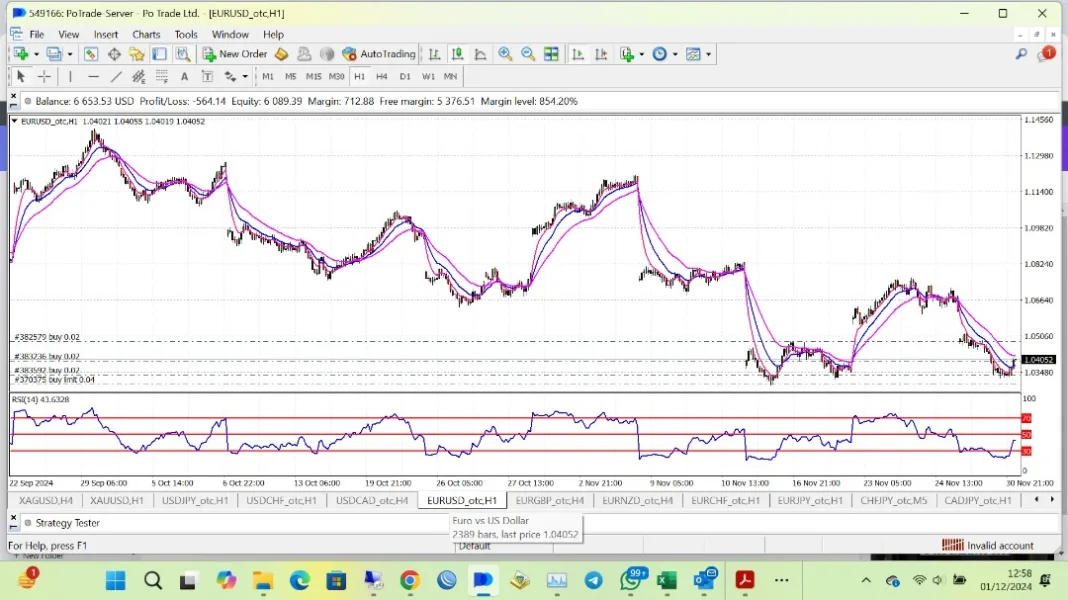The image size is (1068, 600).
Task: Change chart period to D1
Action: click(x=405, y=77)
